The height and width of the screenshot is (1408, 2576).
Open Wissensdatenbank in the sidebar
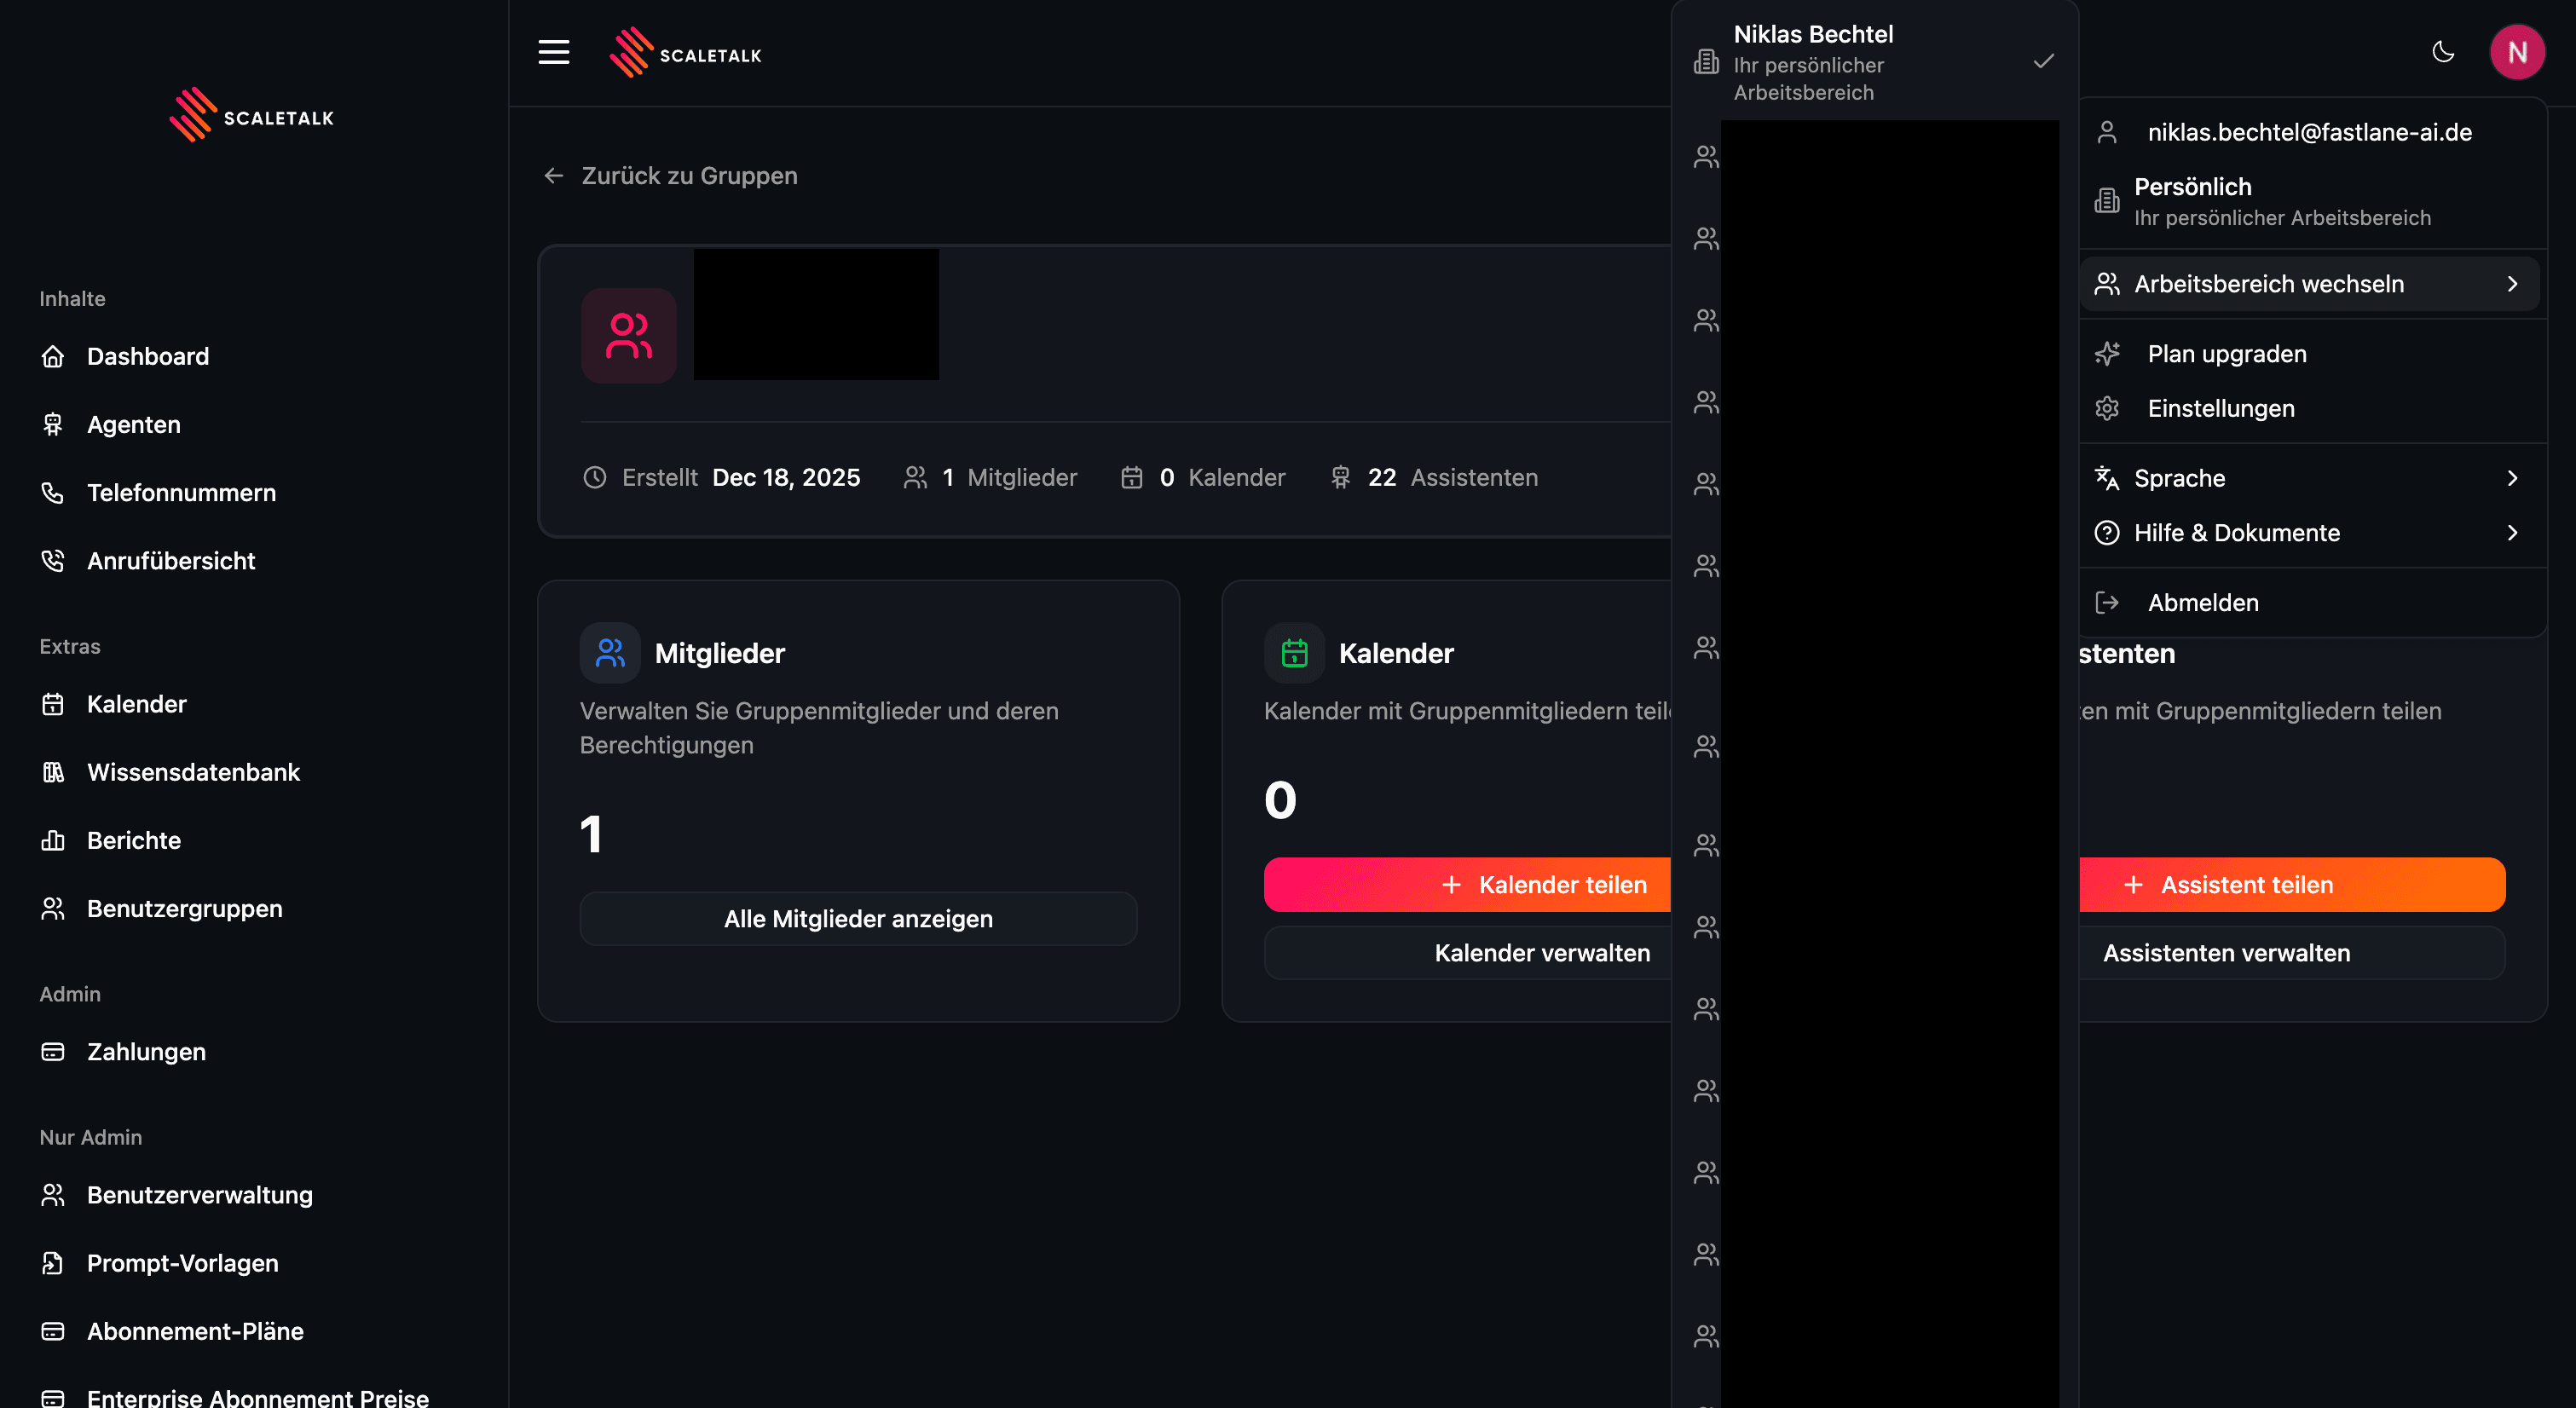point(193,772)
